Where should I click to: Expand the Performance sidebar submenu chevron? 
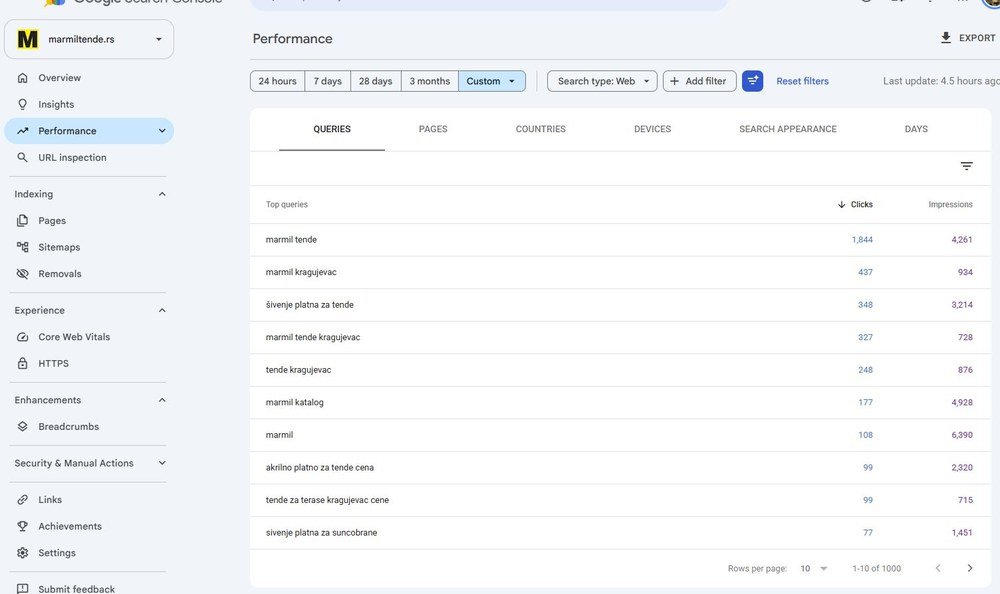point(162,131)
